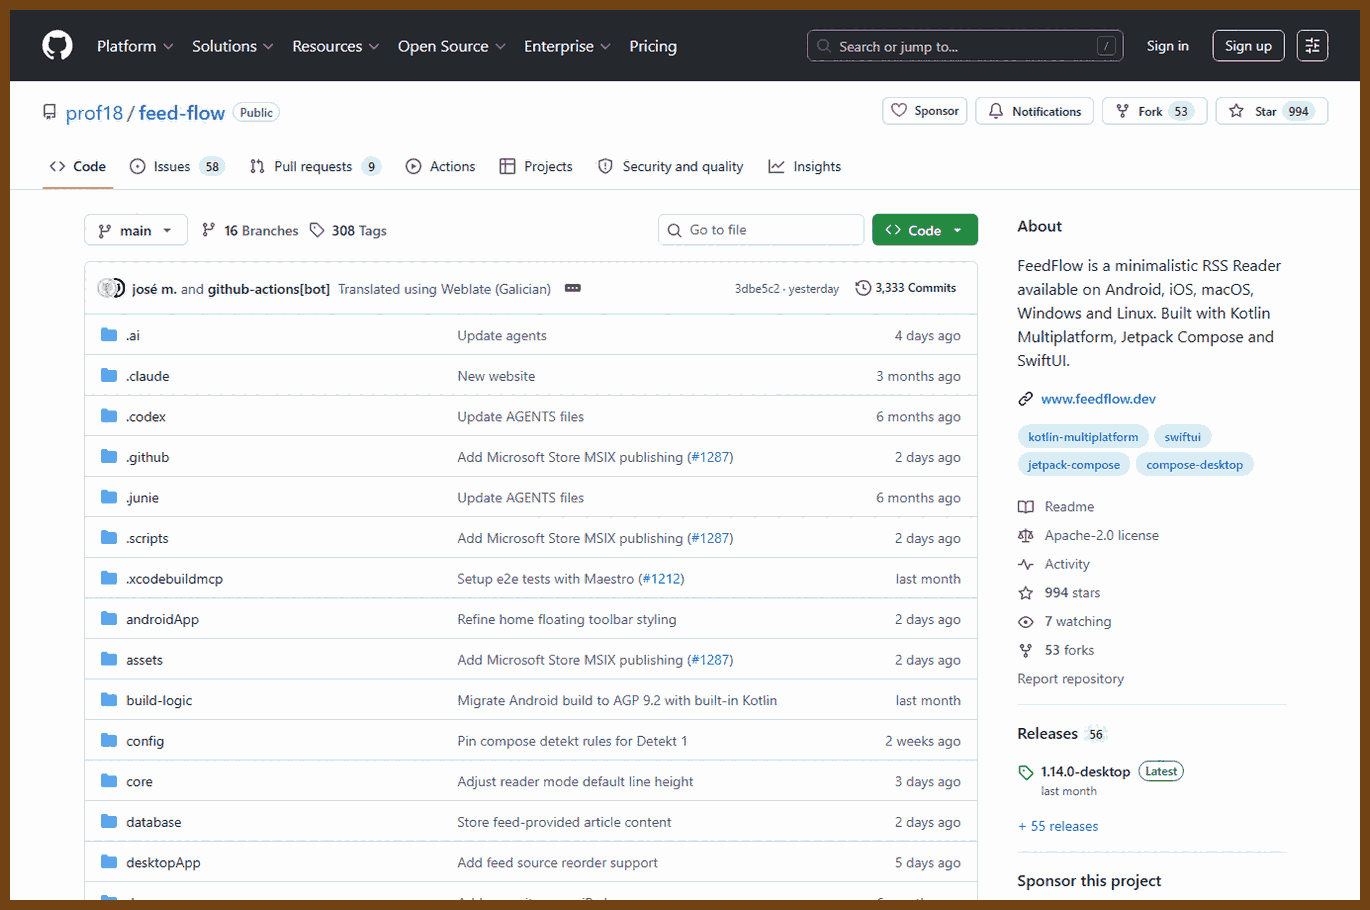Star the feed-flow repository

(1271, 111)
